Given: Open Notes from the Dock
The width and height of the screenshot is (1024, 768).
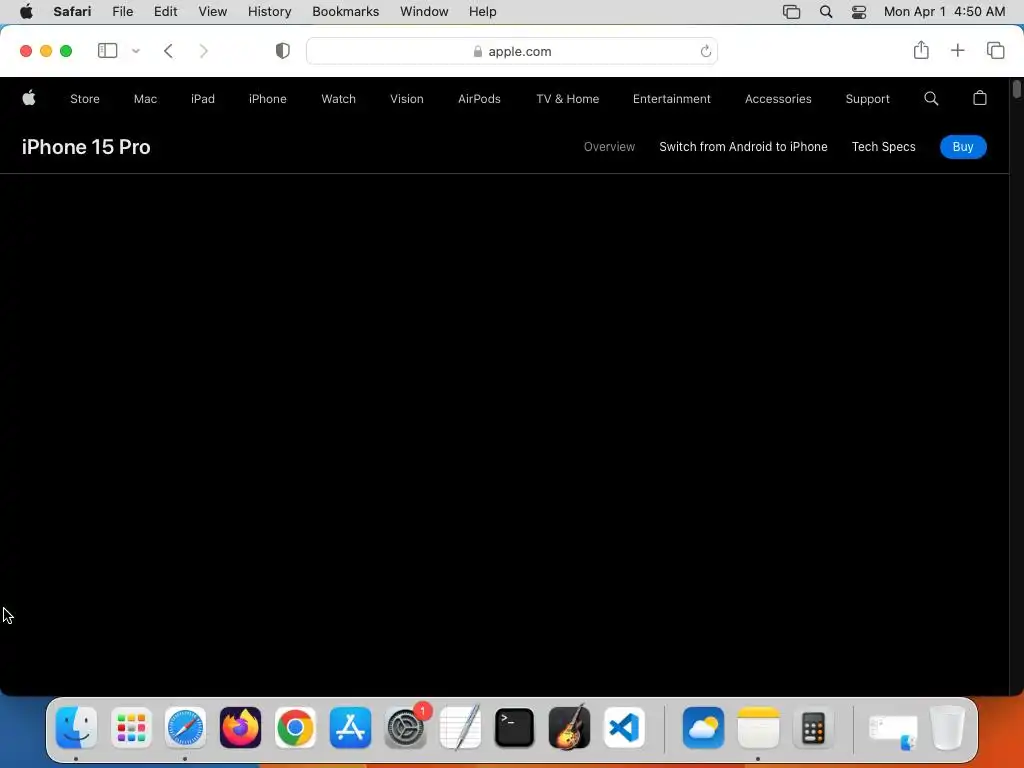Looking at the screenshot, I should pos(758,727).
